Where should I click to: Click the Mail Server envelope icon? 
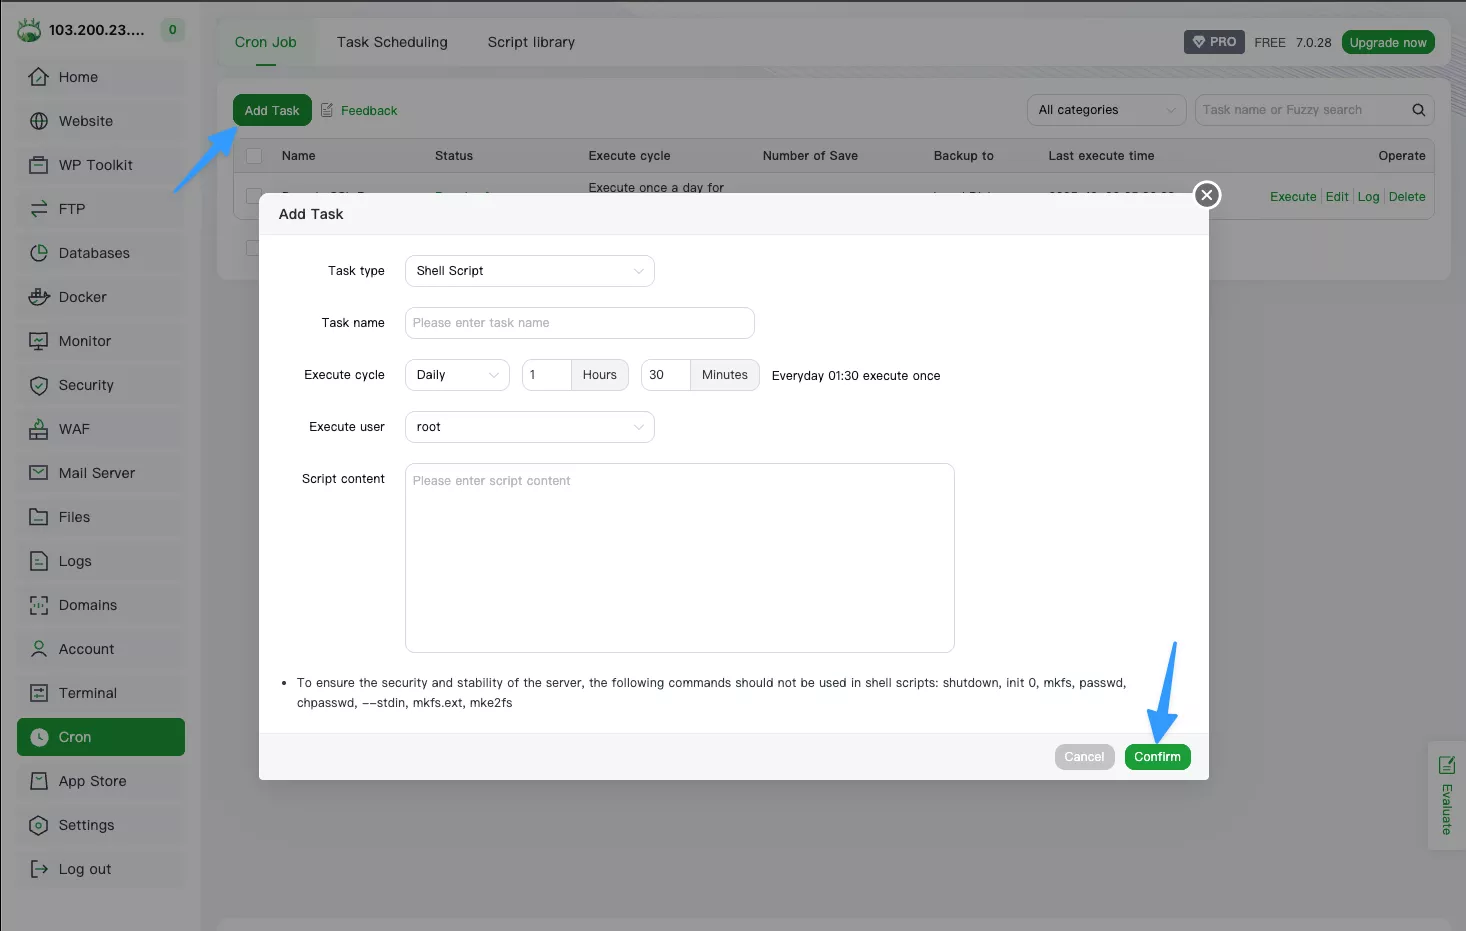pyautogui.click(x=39, y=473)
